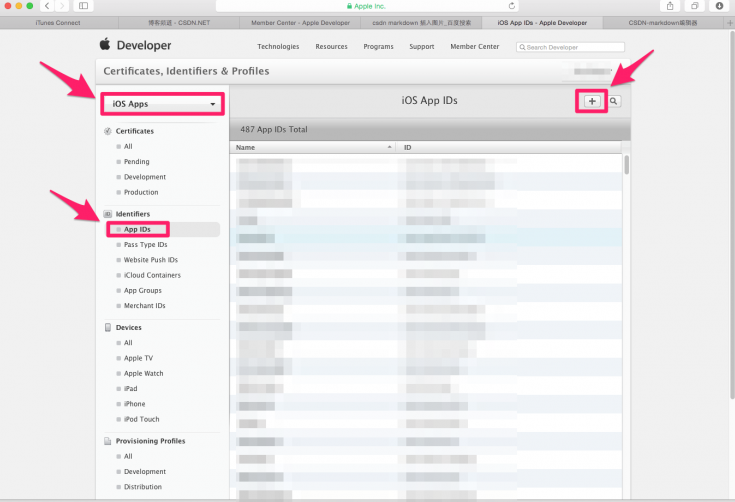Open Member Center link
The height and width of the screenshot is (502, 735).
[x=474, y=46]
